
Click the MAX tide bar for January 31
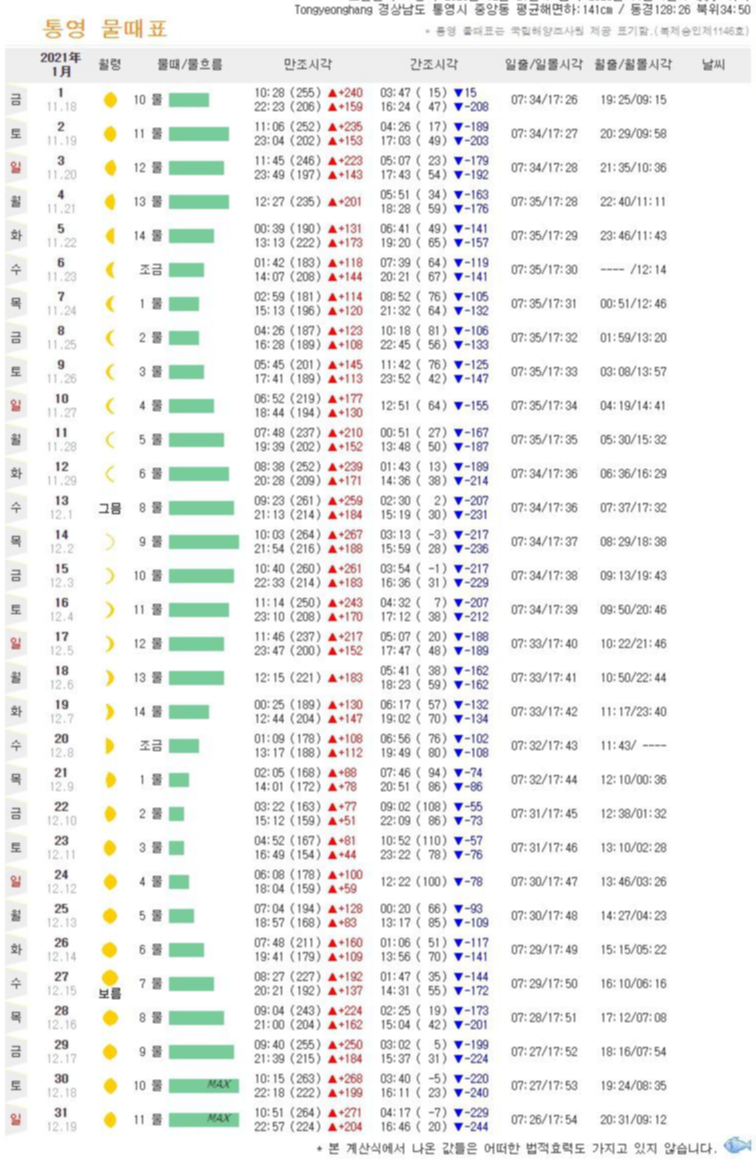[x=204, y=1119]
